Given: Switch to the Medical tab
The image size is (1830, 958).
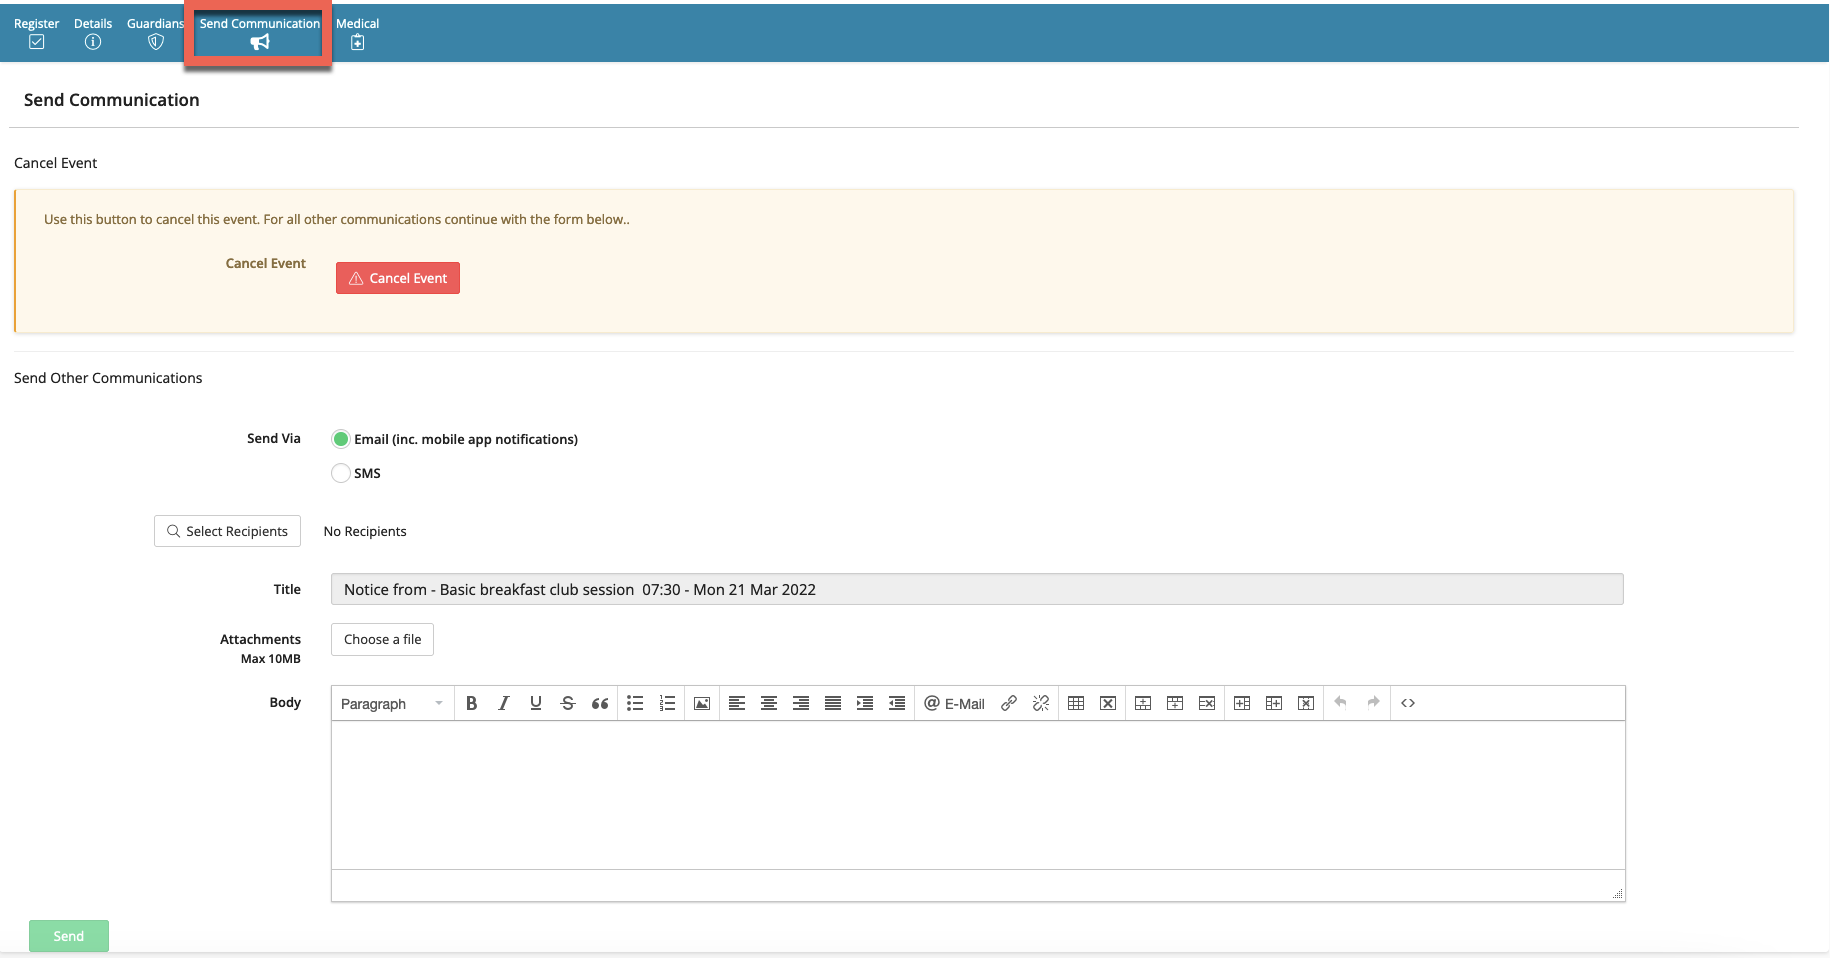Looking at the screenshot, I should (x=357, y=32).
